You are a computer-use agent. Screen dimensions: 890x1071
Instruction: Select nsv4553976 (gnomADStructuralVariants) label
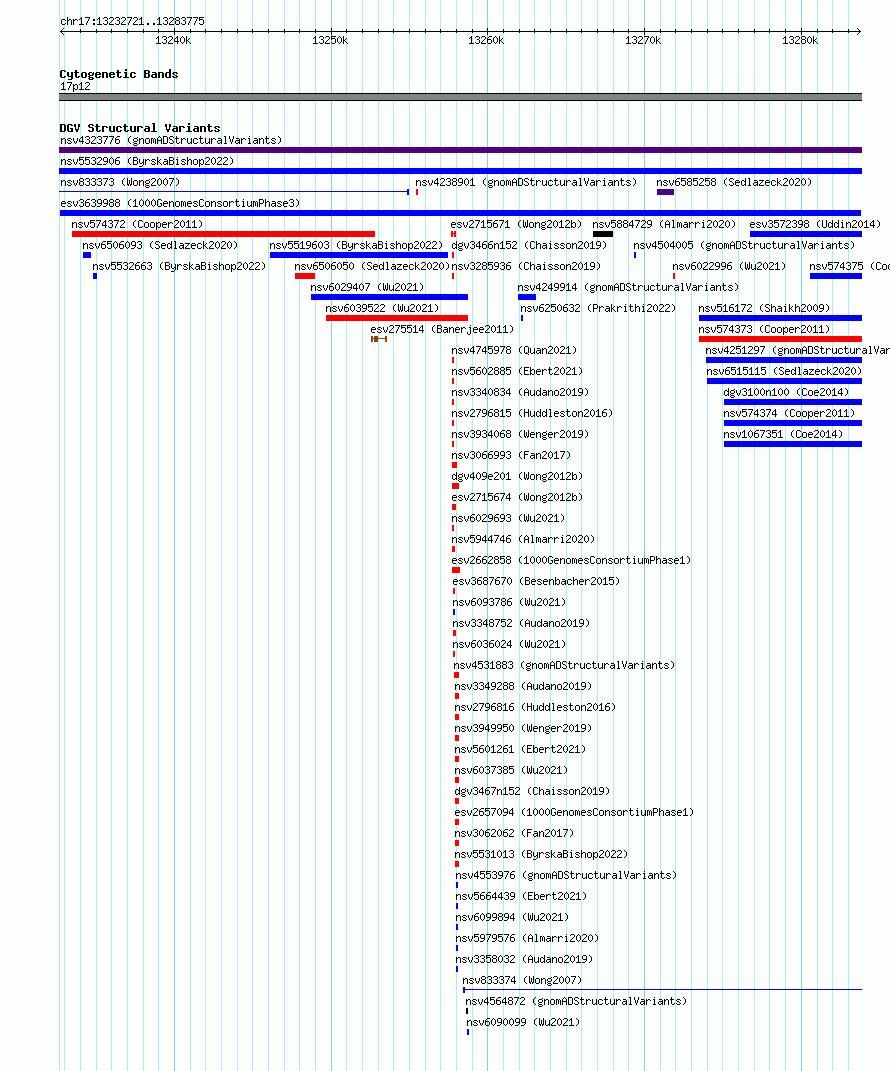pyautogui.click(x=566, y=876)
